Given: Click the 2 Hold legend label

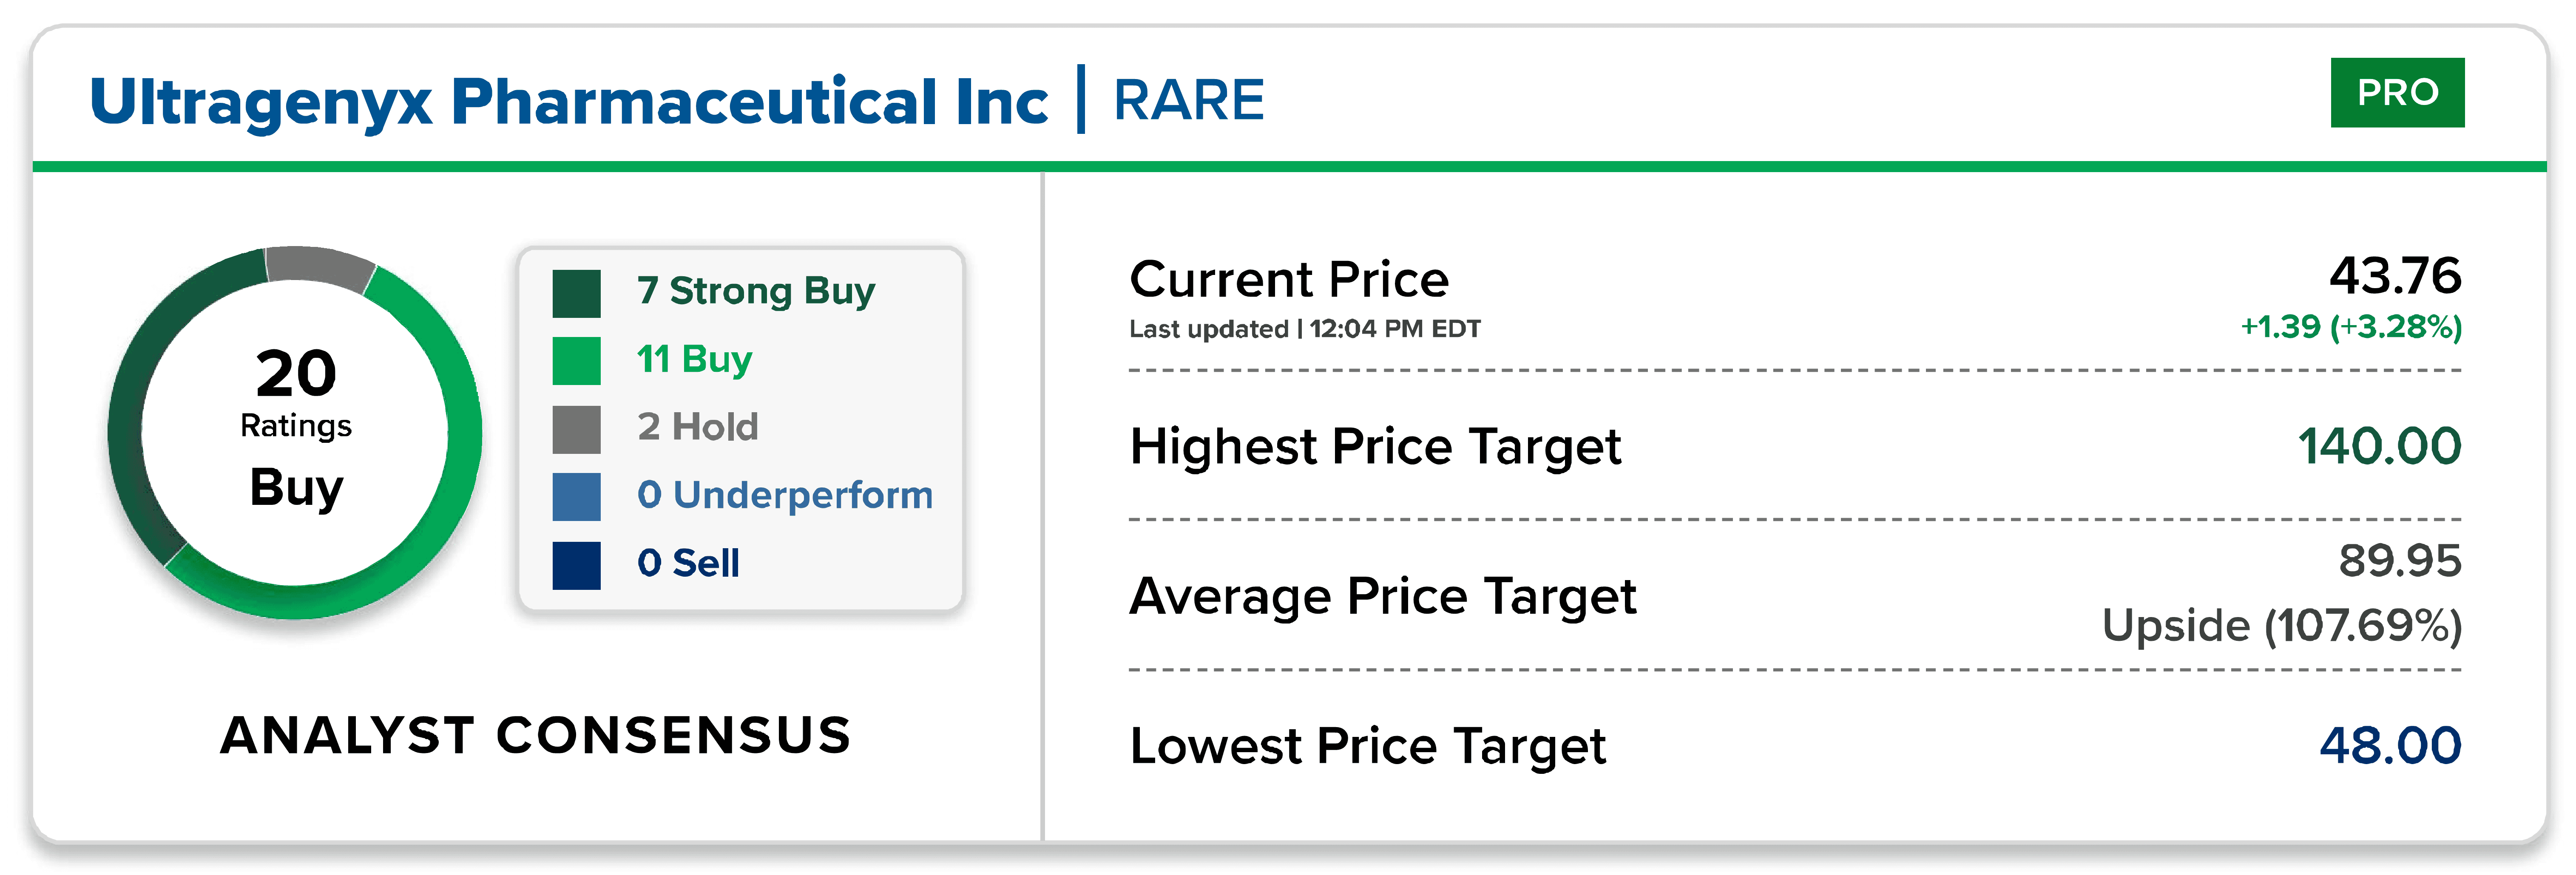Looking at the screenshot, I should [698, 427].
